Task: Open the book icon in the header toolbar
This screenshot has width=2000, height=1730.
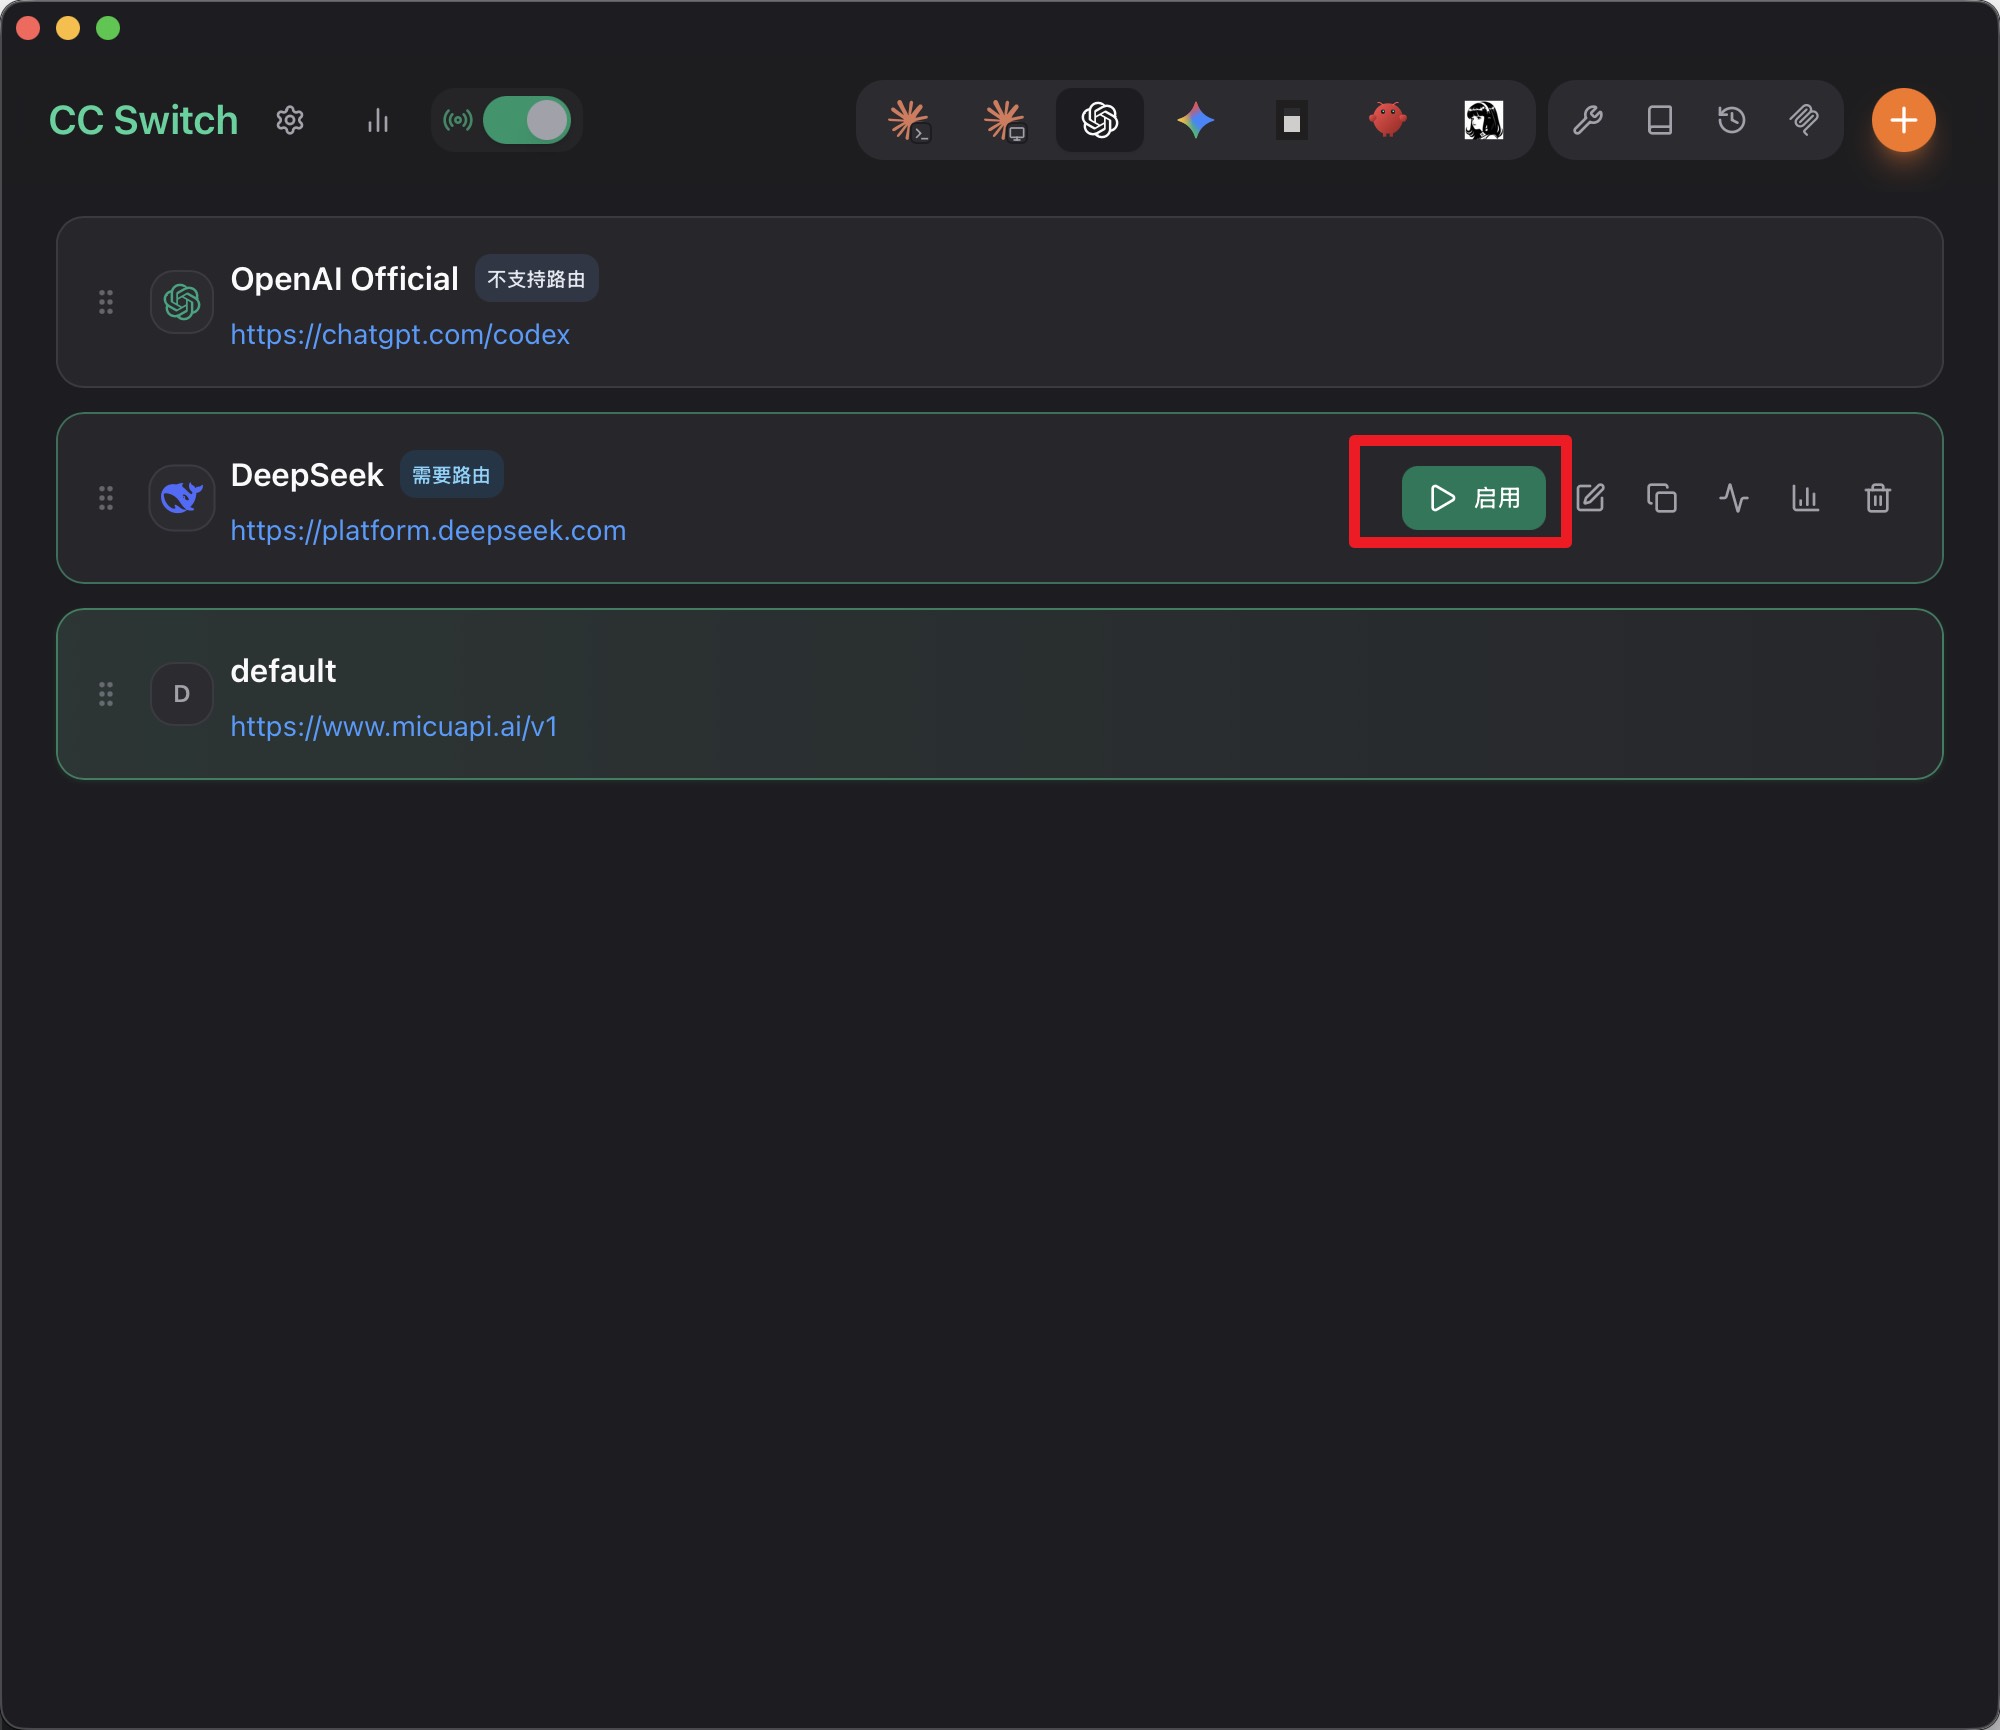Action: pyautogui.click(x=1660, y=120)
